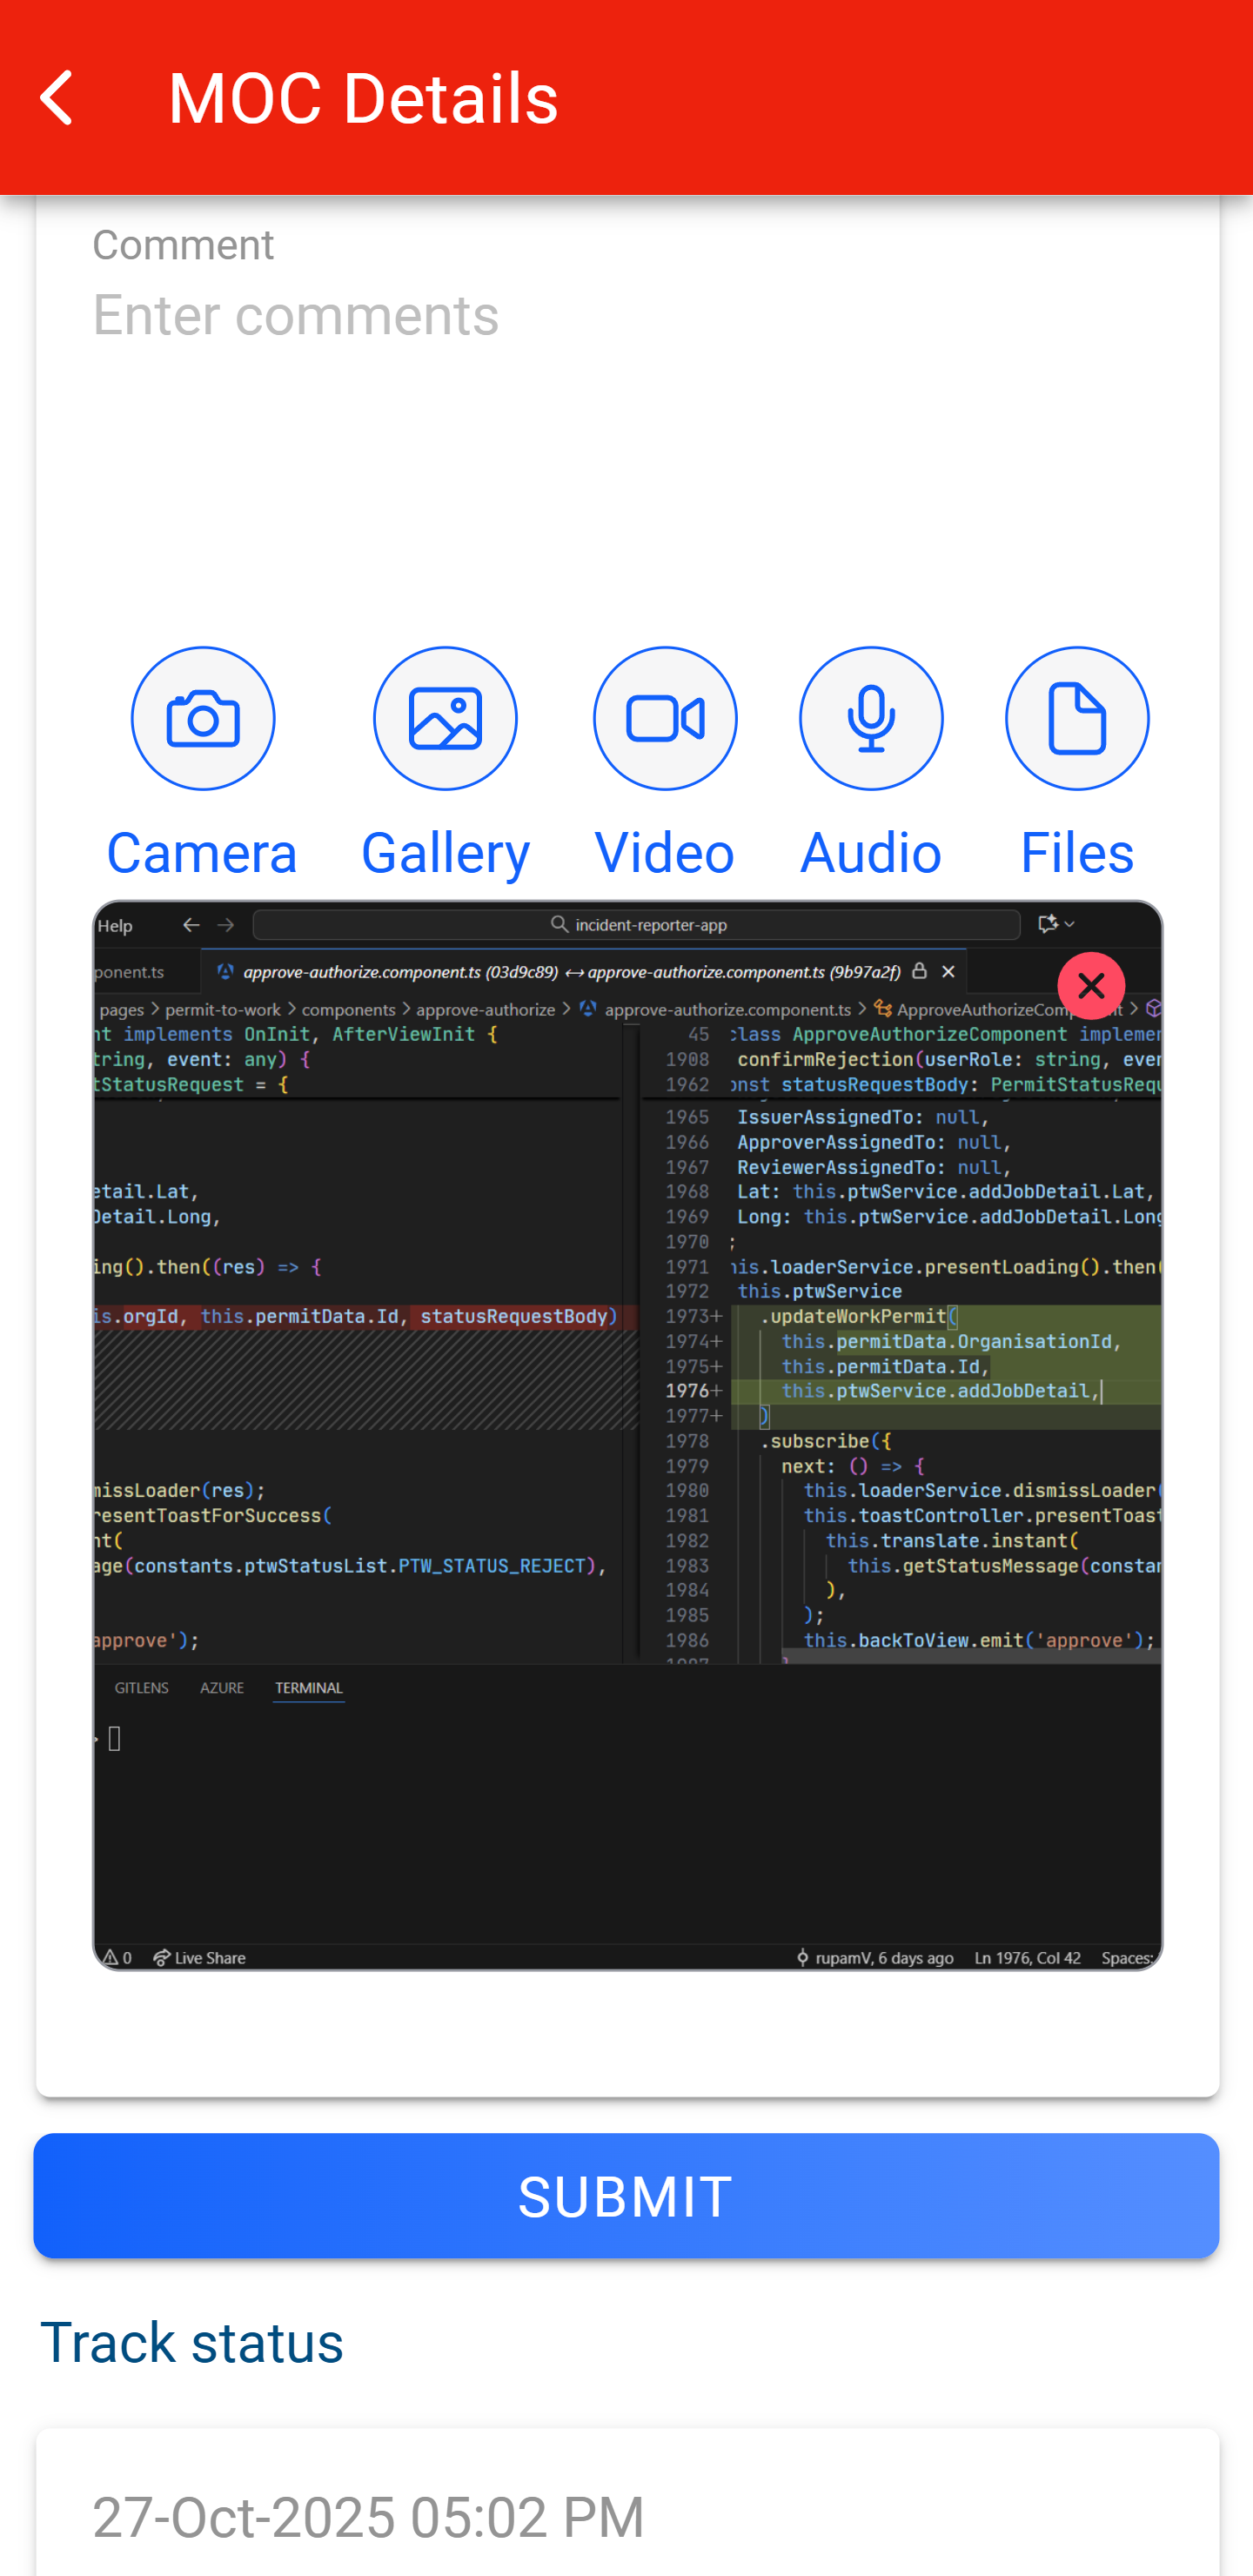Focus the Enter comments text field
This screenshot has height=2576, width=1253.
(x=626, y=440)
